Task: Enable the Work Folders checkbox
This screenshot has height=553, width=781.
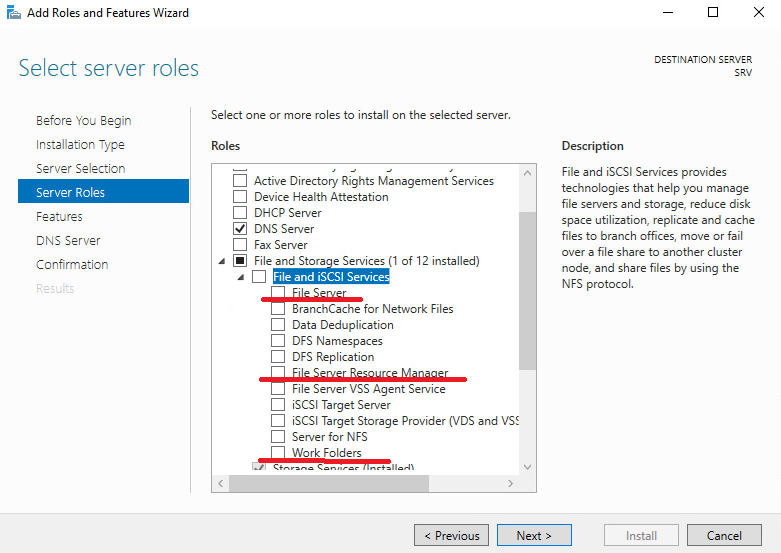Action: tap(278, 452)
